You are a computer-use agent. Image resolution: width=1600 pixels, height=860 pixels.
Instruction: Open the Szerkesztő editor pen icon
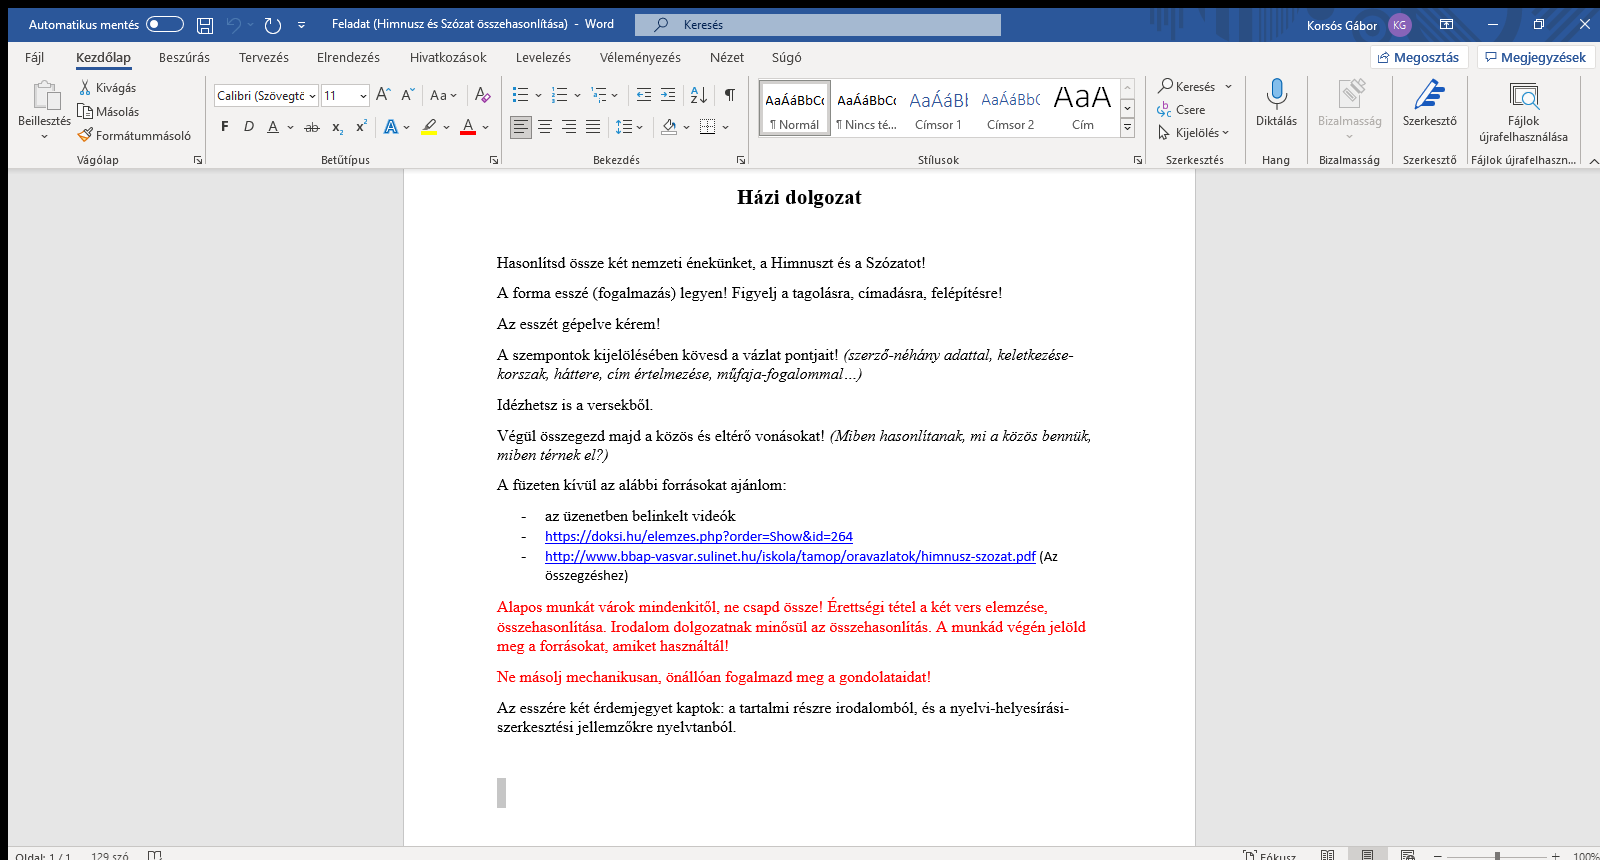pos(1429,94)
